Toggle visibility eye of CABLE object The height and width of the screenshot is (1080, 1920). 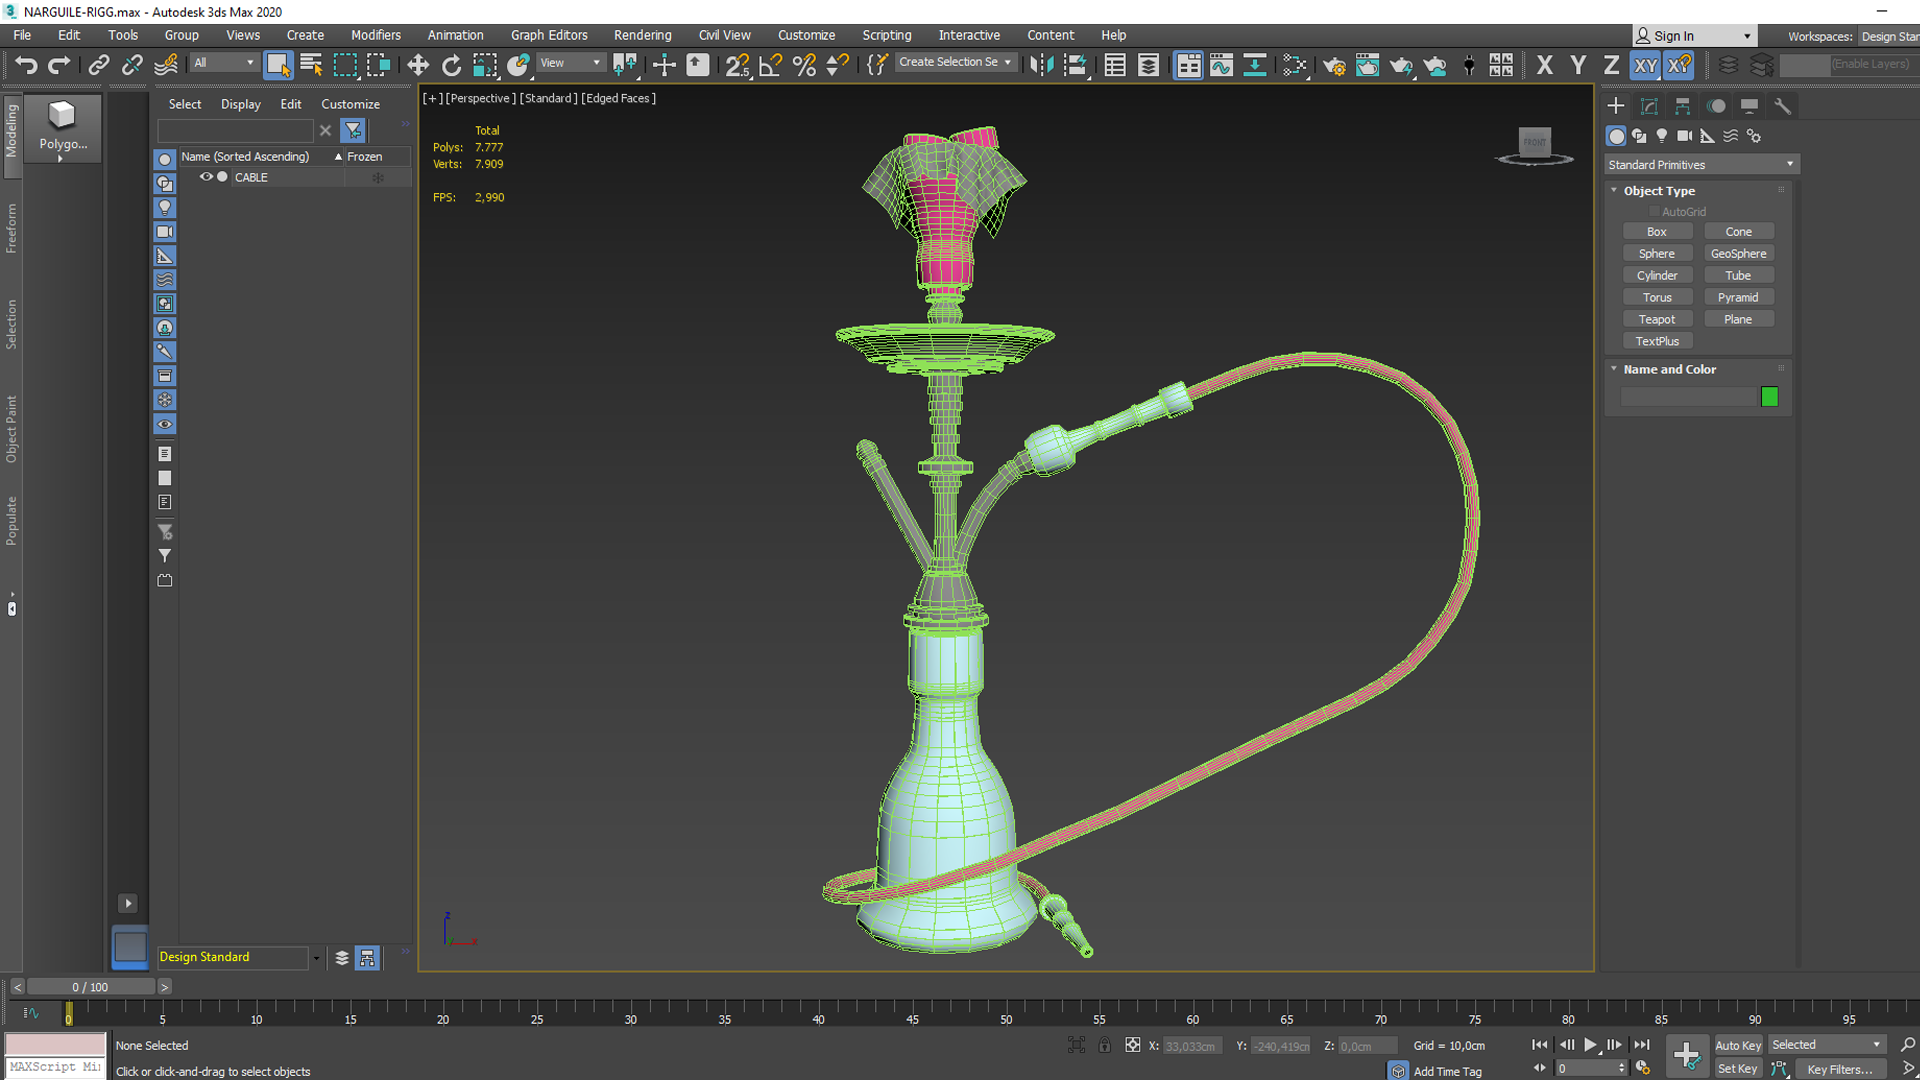click(x=206, y=177)
